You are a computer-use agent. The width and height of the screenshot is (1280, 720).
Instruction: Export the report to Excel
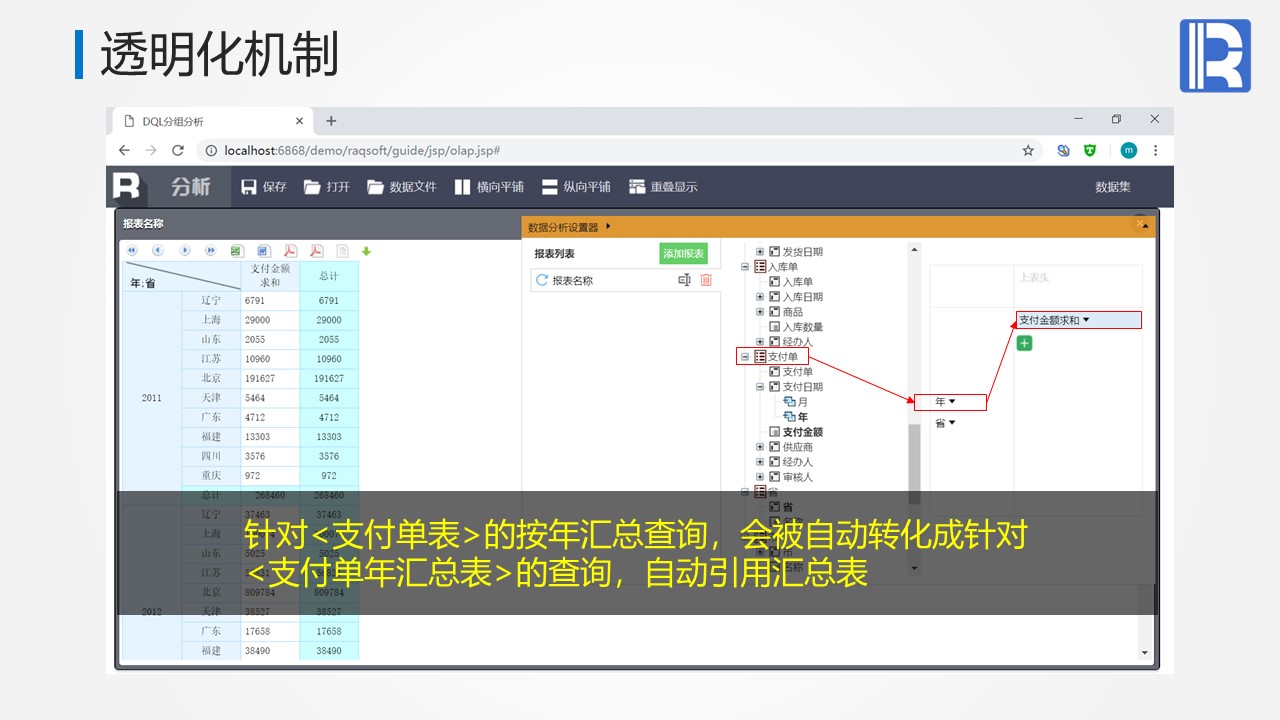tap(237, 251)
